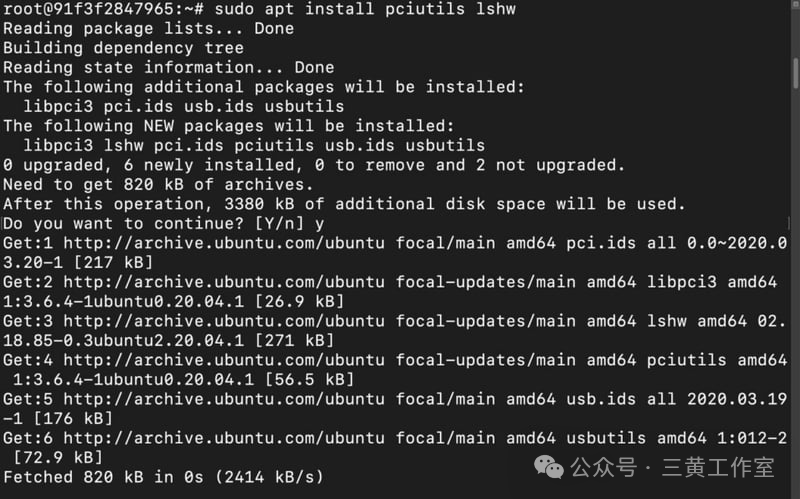This screenshot has width=800, height=499.
Task: Click the Reading state information line
Action: [x=168, y=67]
